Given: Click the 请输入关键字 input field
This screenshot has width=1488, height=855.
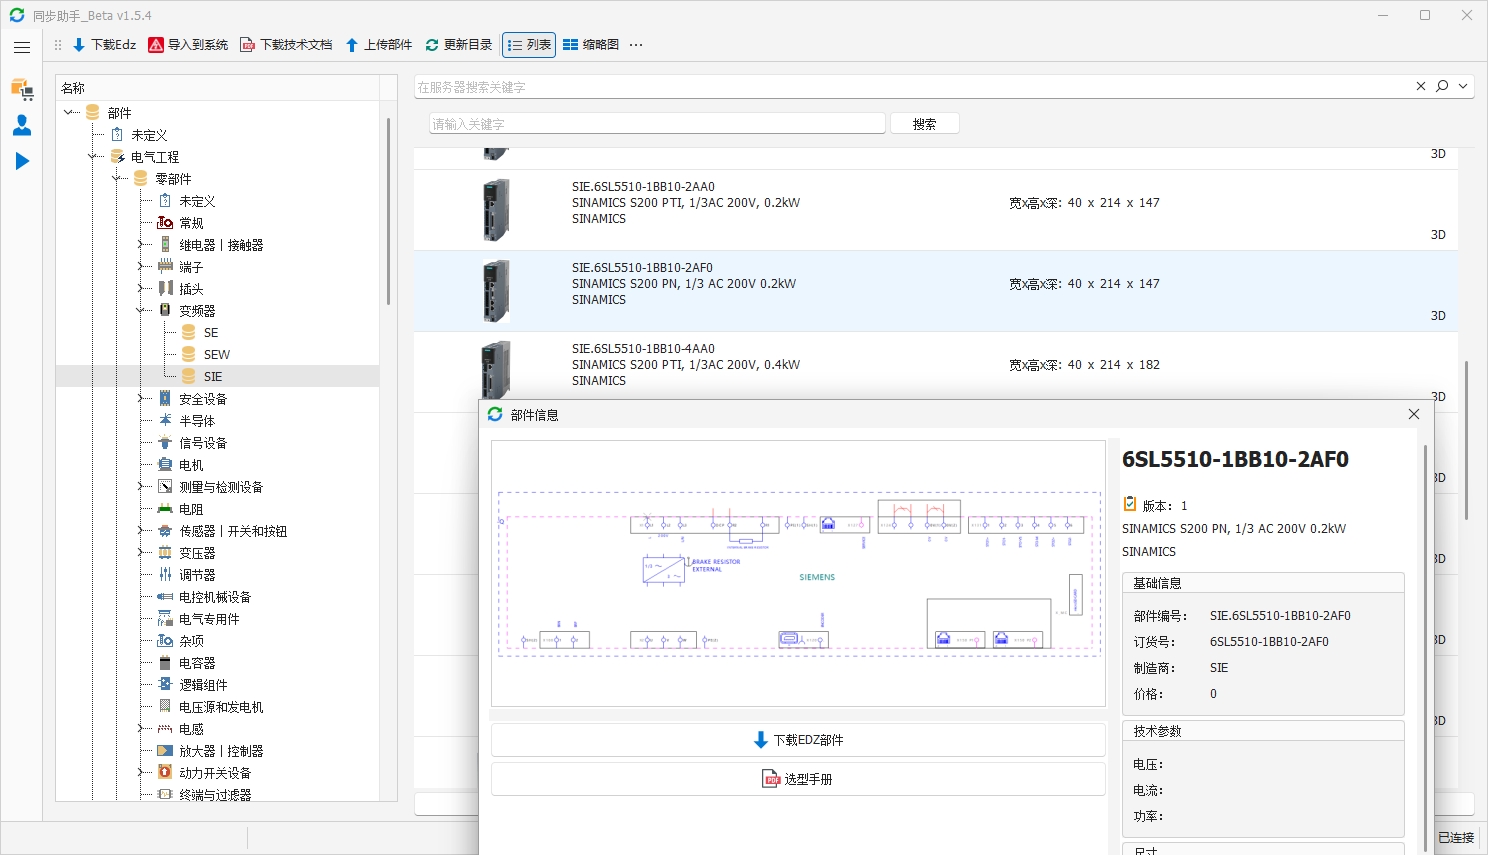Looking at the screenshot, I should pos(657,123).
